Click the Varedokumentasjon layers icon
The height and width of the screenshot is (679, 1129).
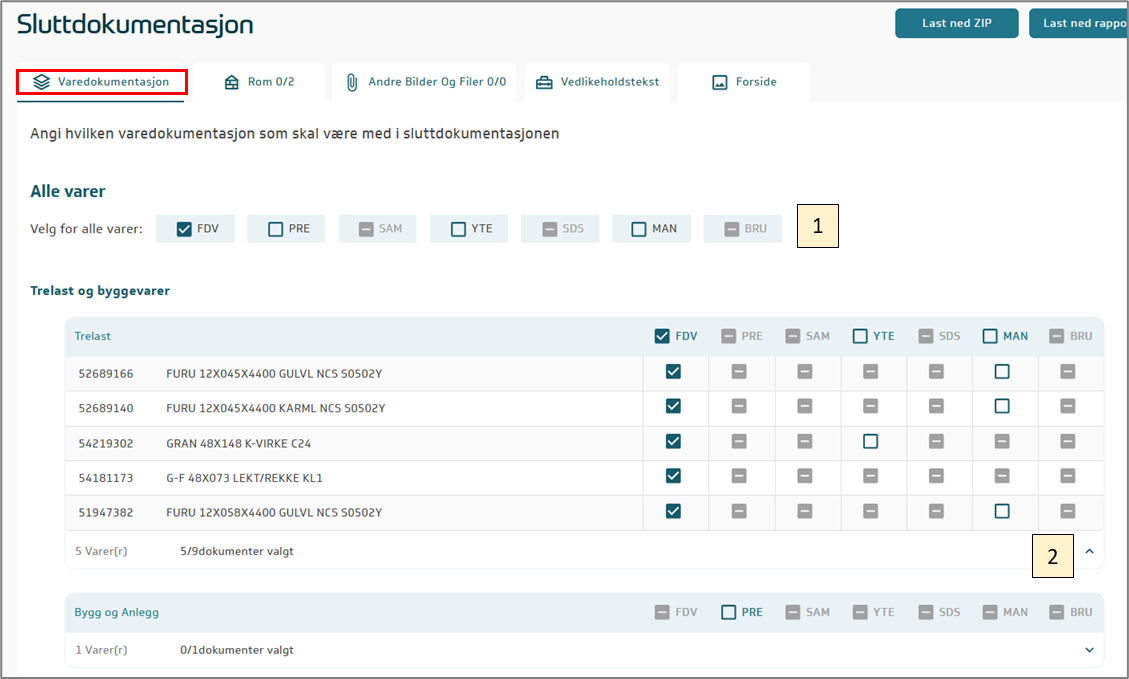(x=41, y=82)
